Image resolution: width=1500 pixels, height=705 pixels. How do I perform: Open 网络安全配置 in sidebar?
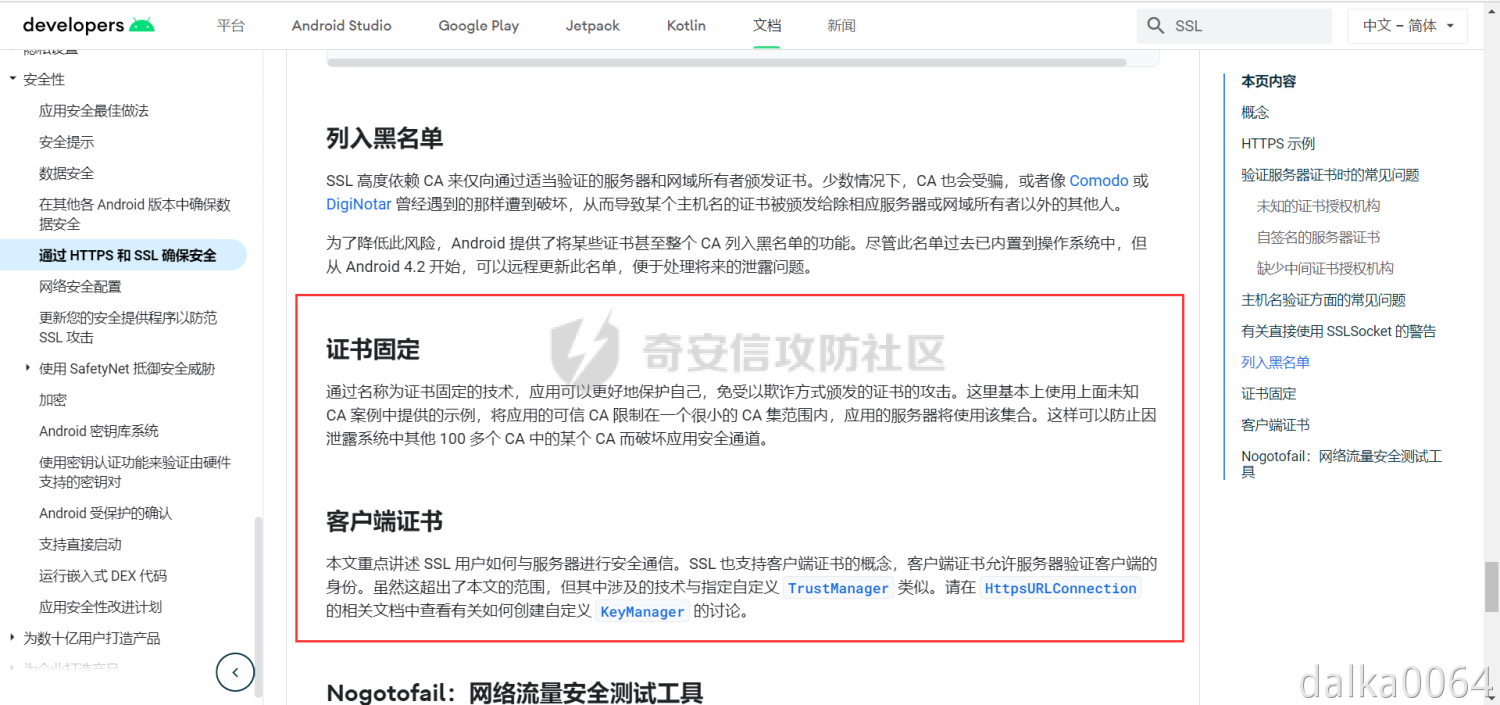click(x=80, y=287)
